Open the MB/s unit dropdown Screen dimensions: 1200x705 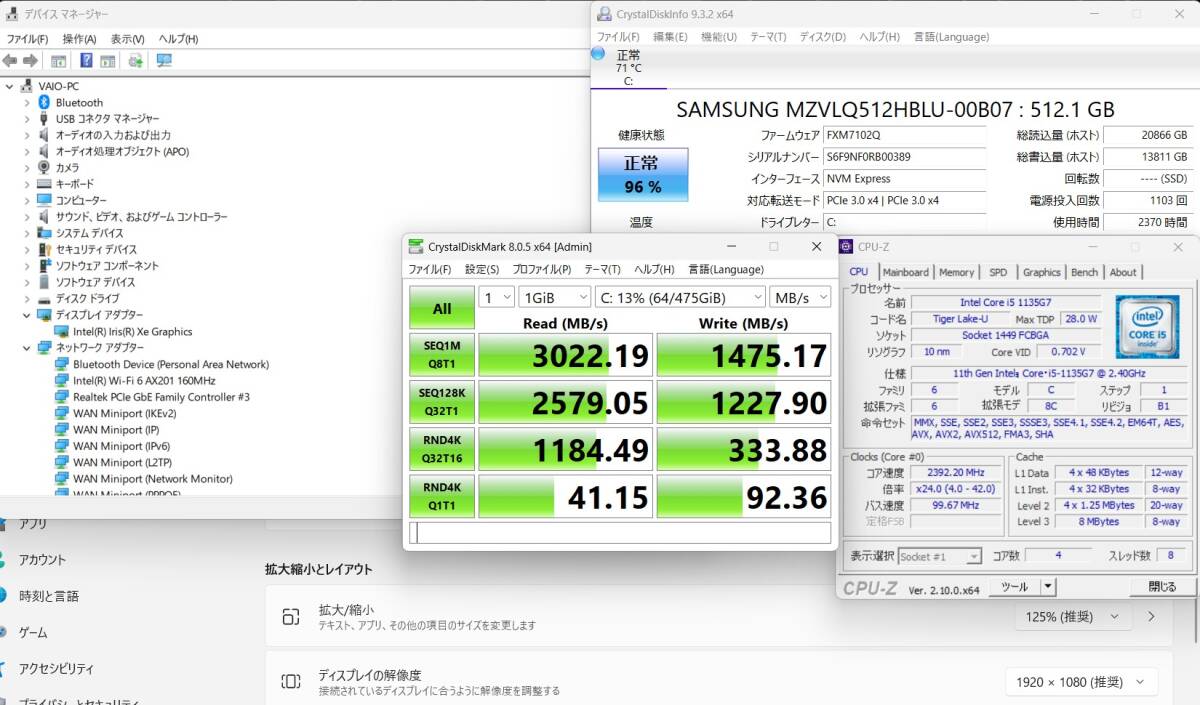click(800, 297)
